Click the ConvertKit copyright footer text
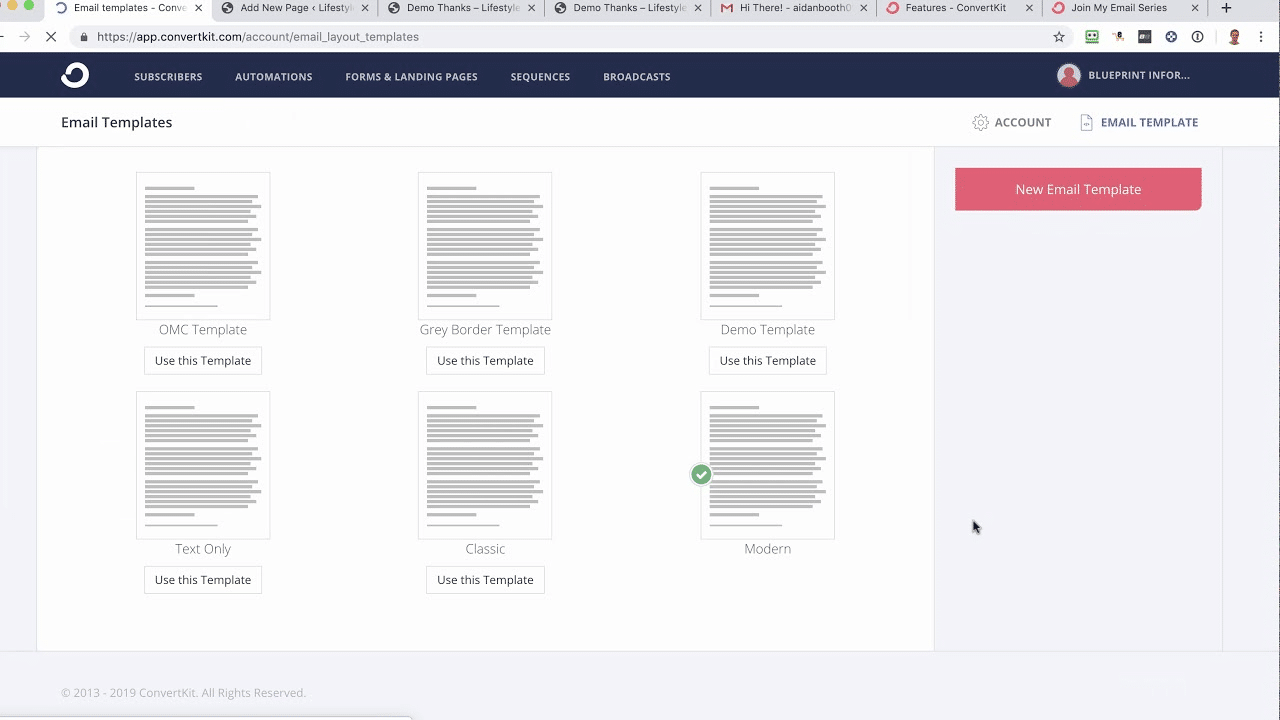1280x720 pixels. (x=183, y=693)
